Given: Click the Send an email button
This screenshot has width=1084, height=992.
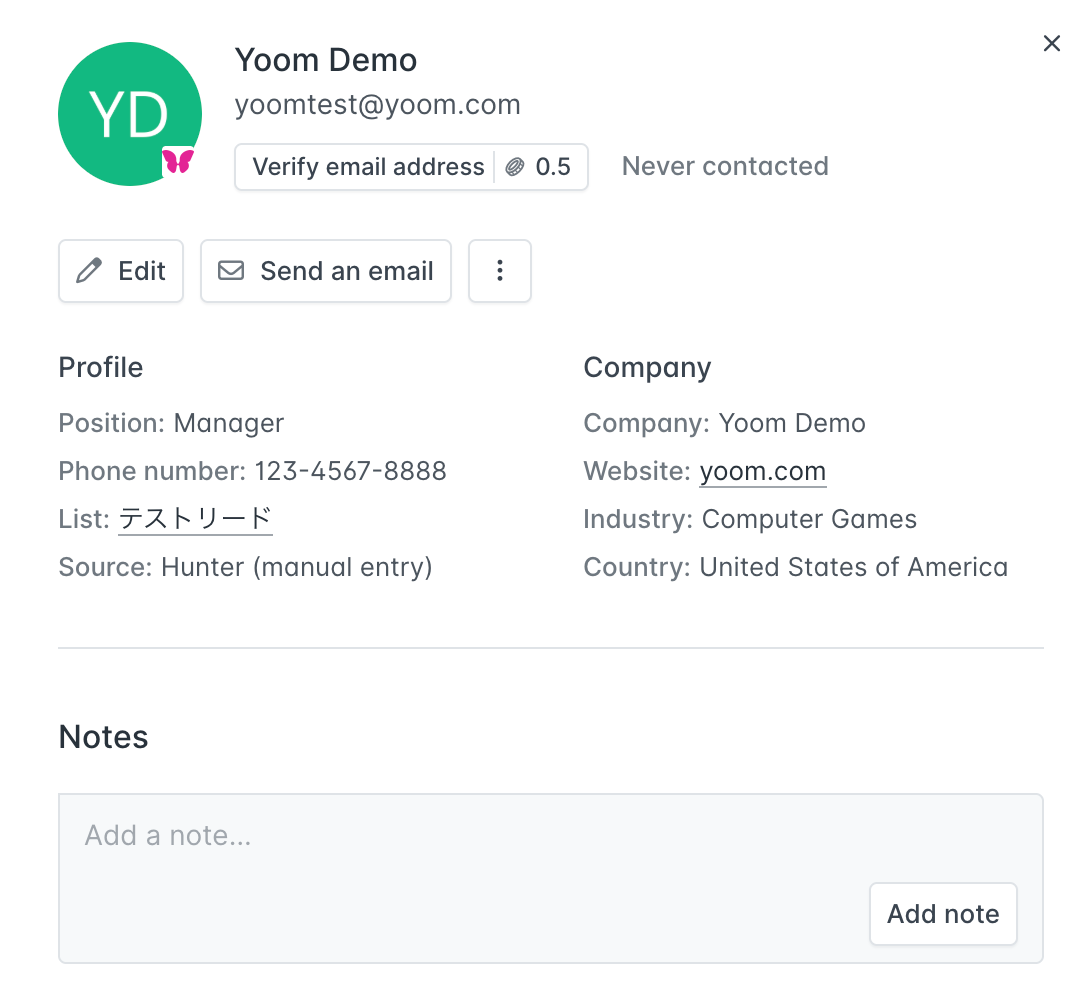Looking at the screenshot, I should point(326,271).
